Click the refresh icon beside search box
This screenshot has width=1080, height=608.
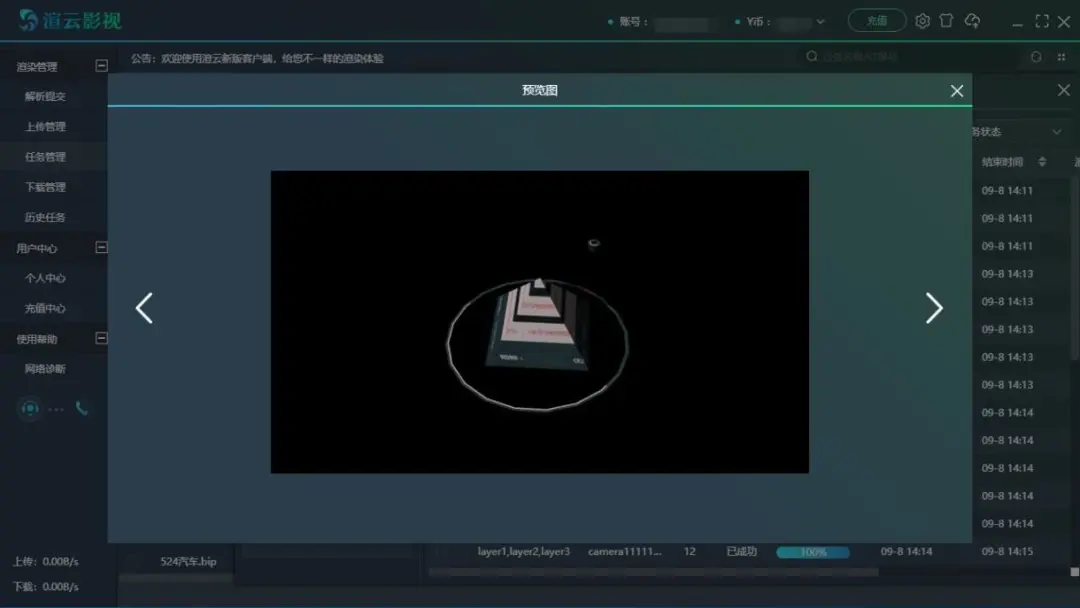[x=1036, y=58]
